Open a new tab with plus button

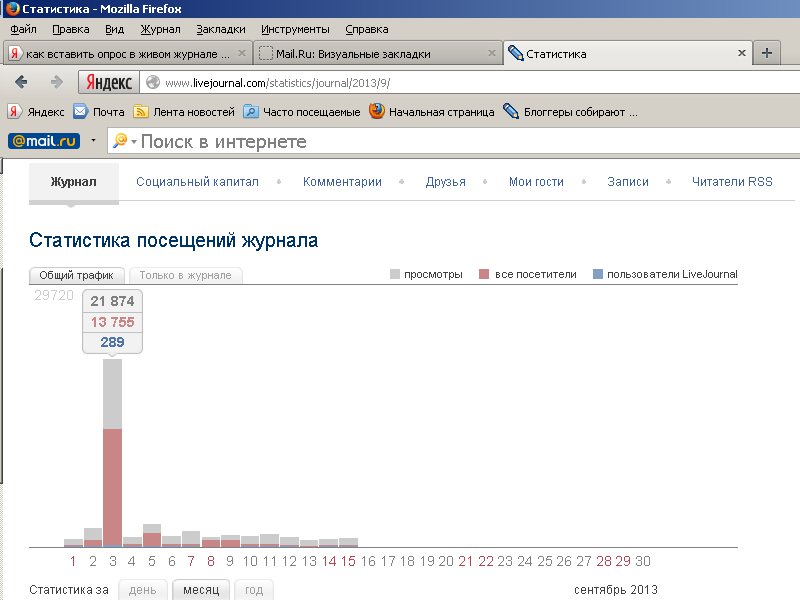tap(767, 53)
